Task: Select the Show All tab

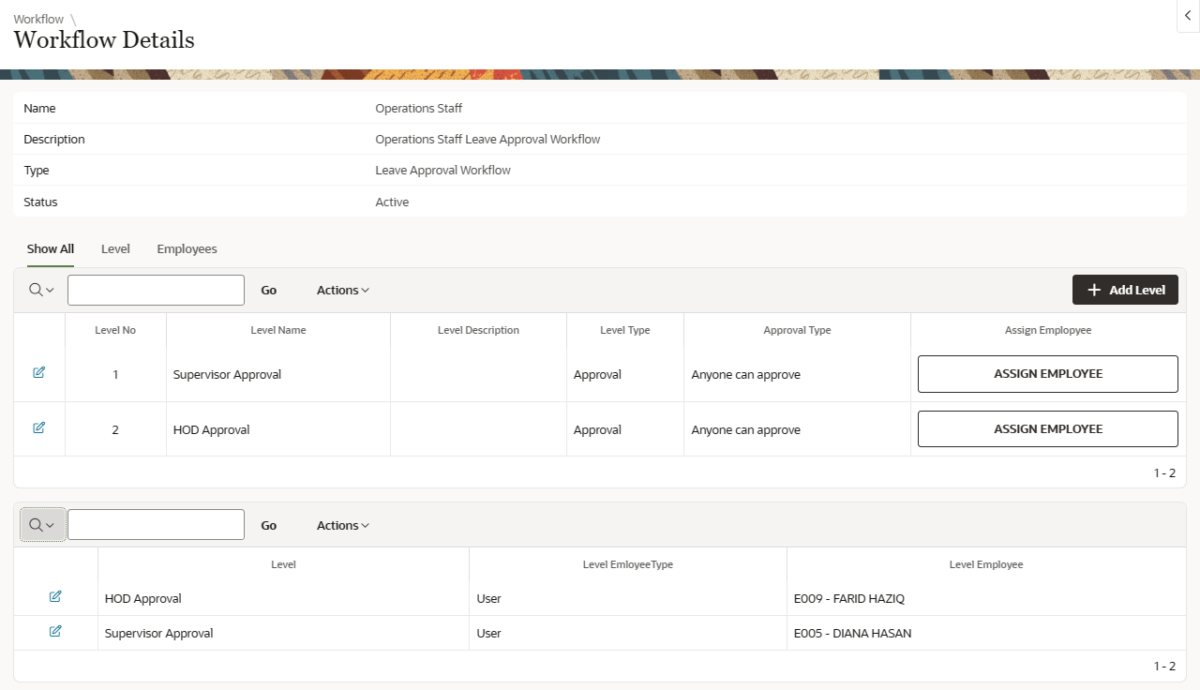Action: click(50, 249)
